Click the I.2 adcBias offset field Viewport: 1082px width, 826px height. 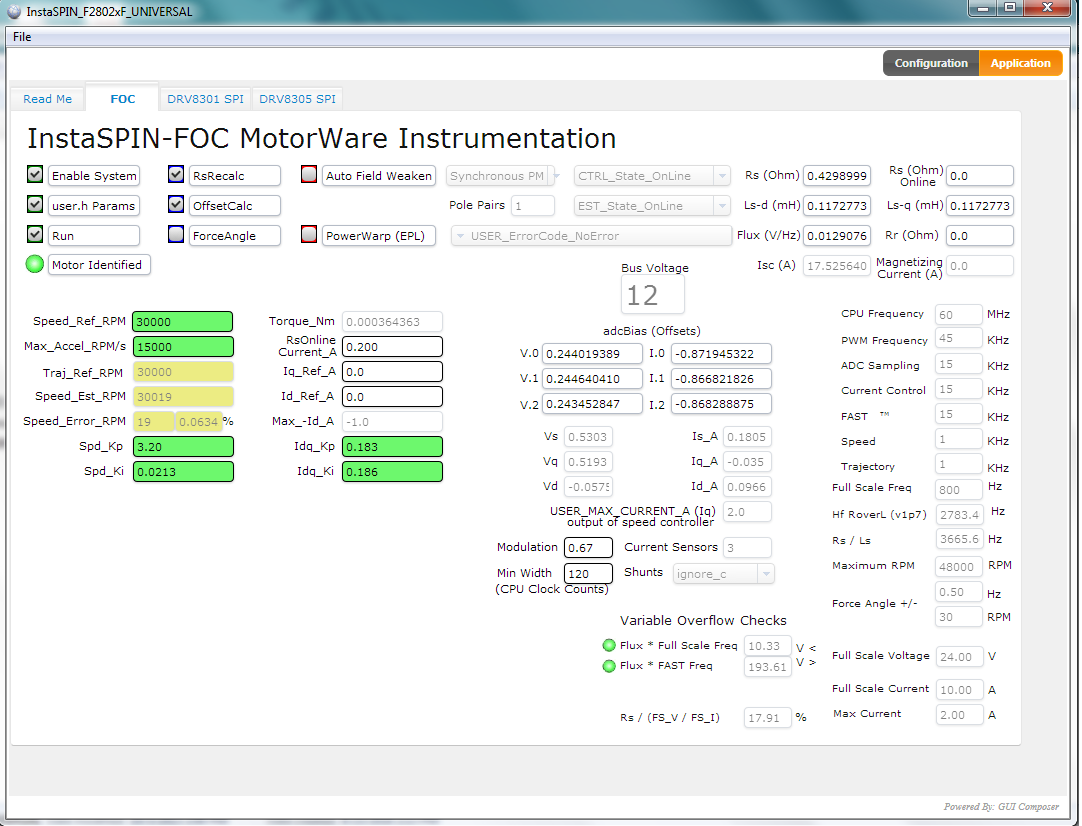(721, 404)
